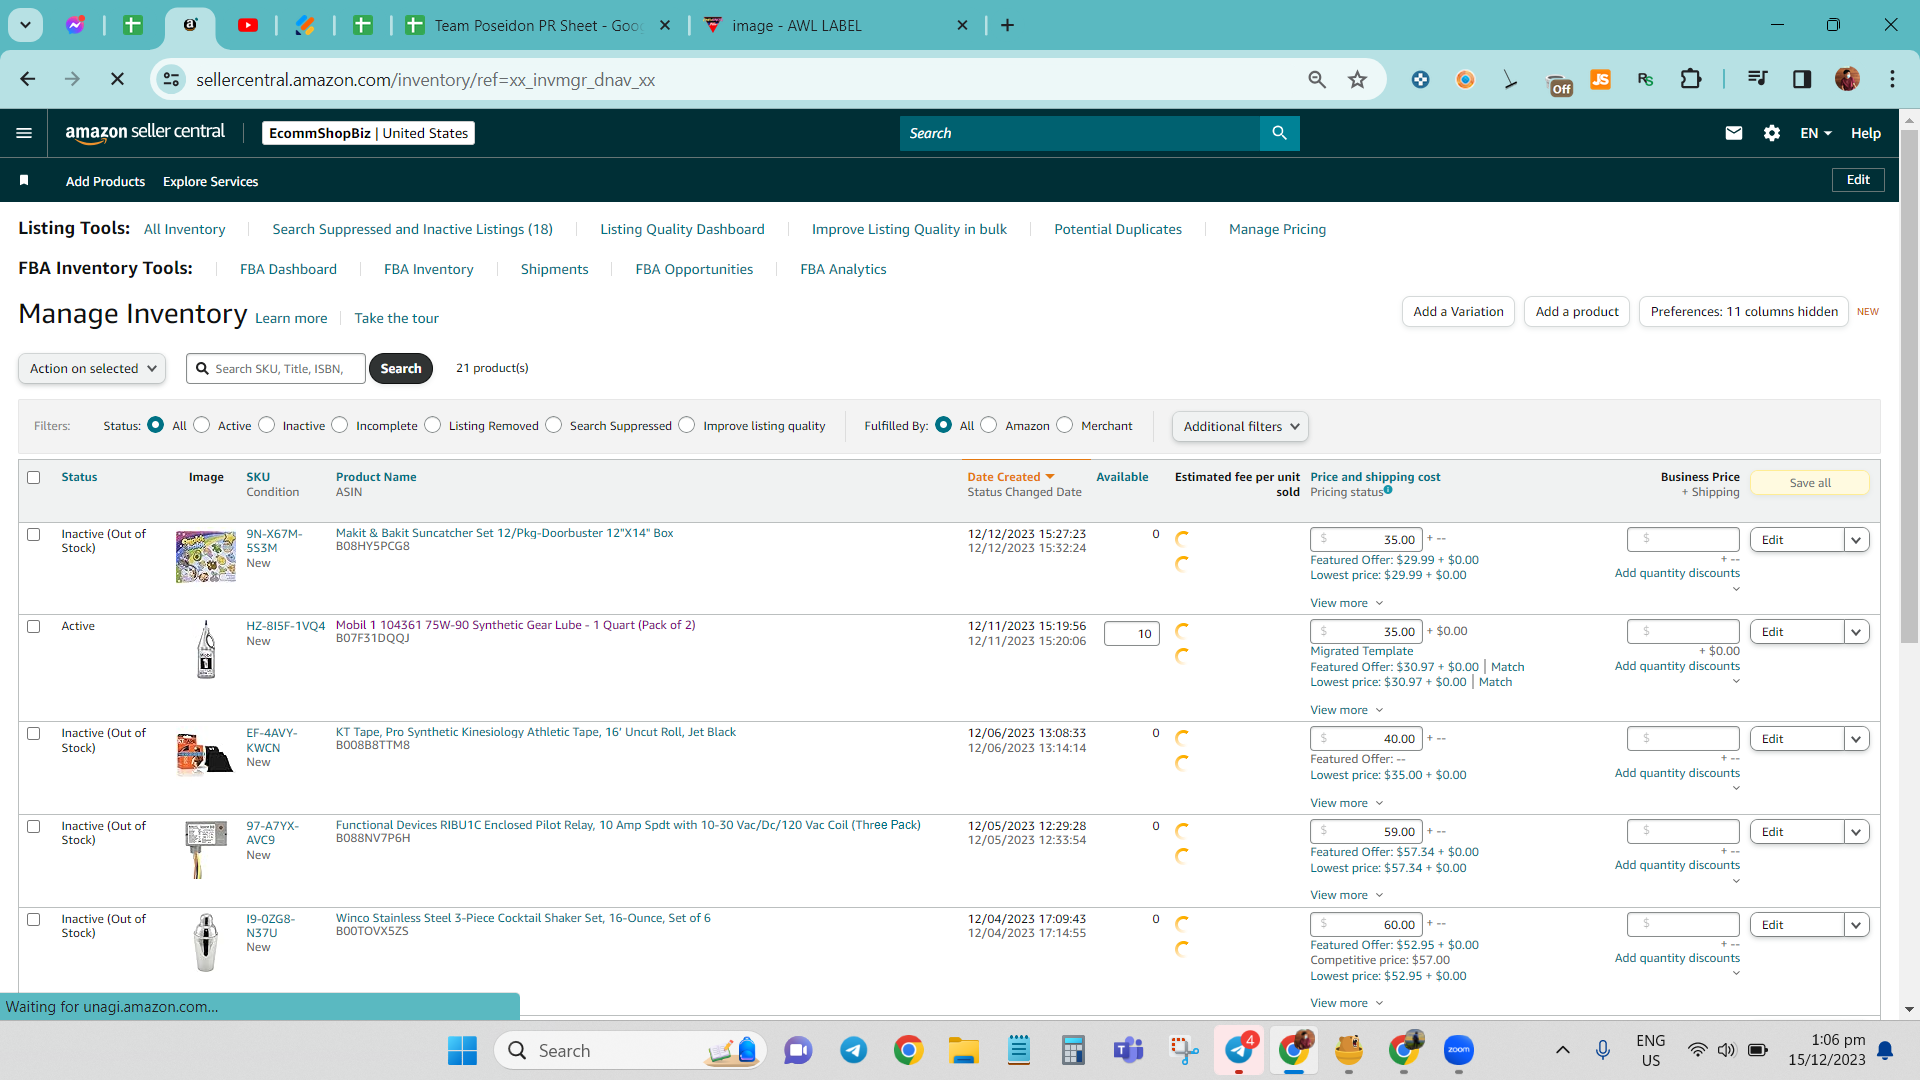This screenshot has width=1920, height=1080.
Task: Filter by Fulfilled By Merchant radio
Action: (x=1065, y=425)
